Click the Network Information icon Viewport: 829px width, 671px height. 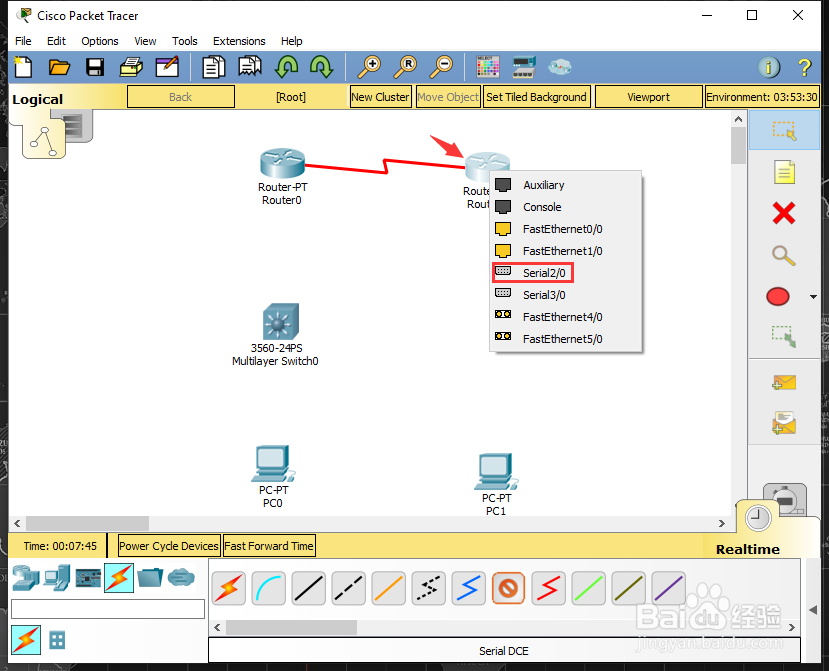click(769, 67)
